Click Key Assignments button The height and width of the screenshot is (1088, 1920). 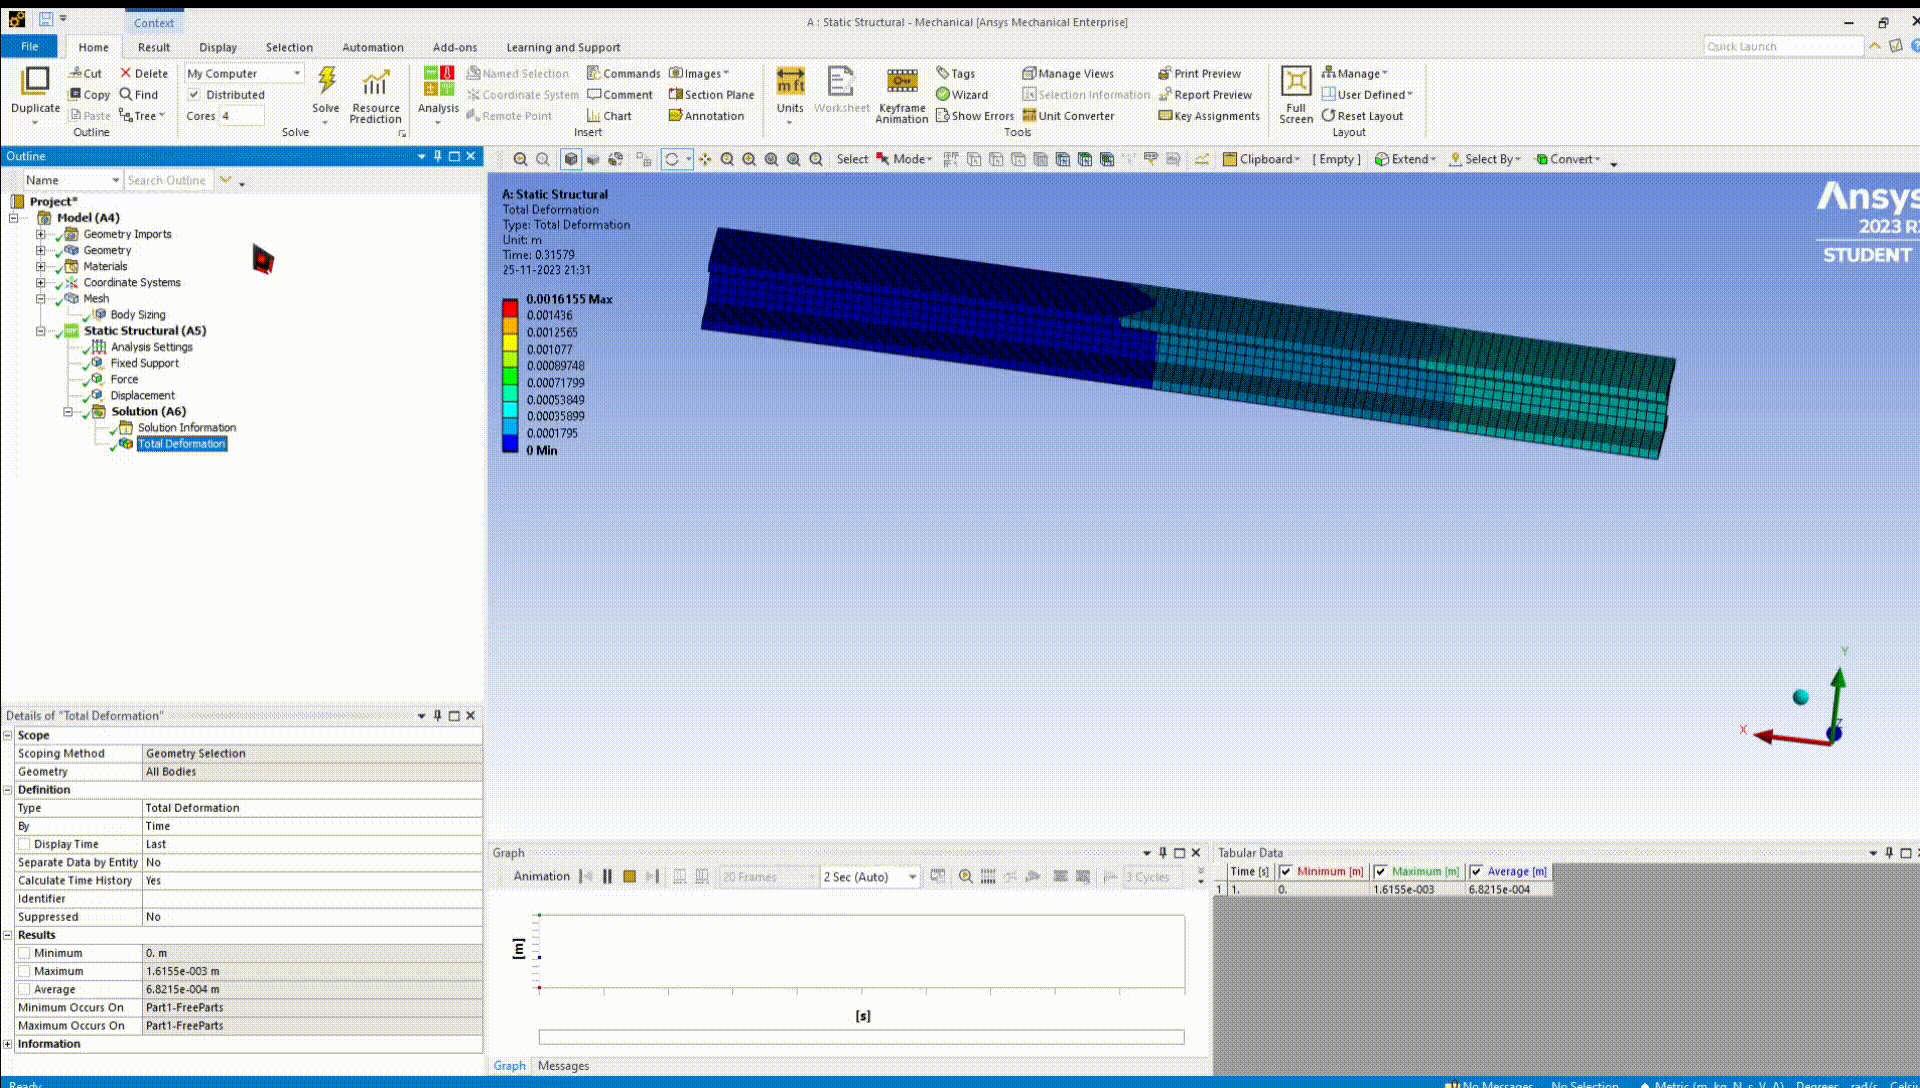[x=1209, y=116]
